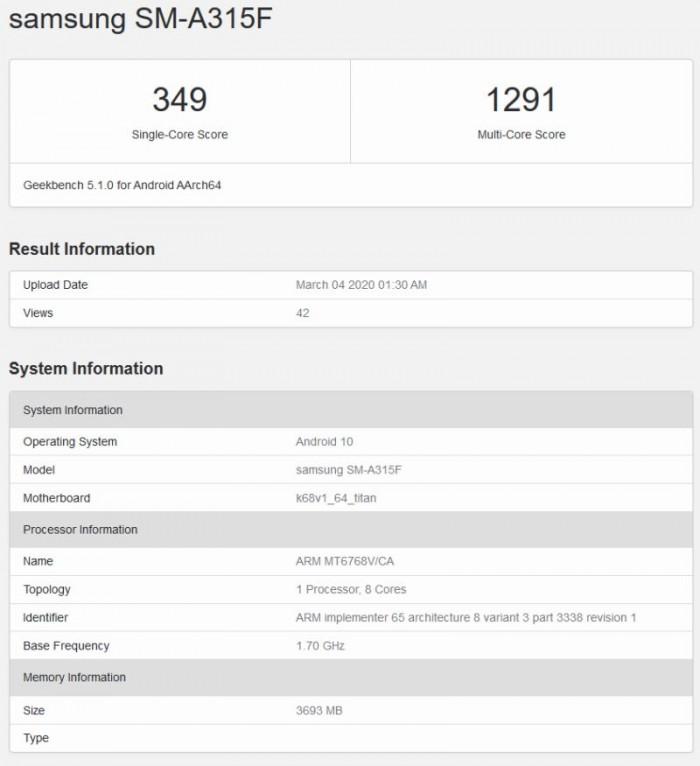This screenshot has height=766, width=700.
Task: Click the 'Model' row label
Action: pos(39,469)
